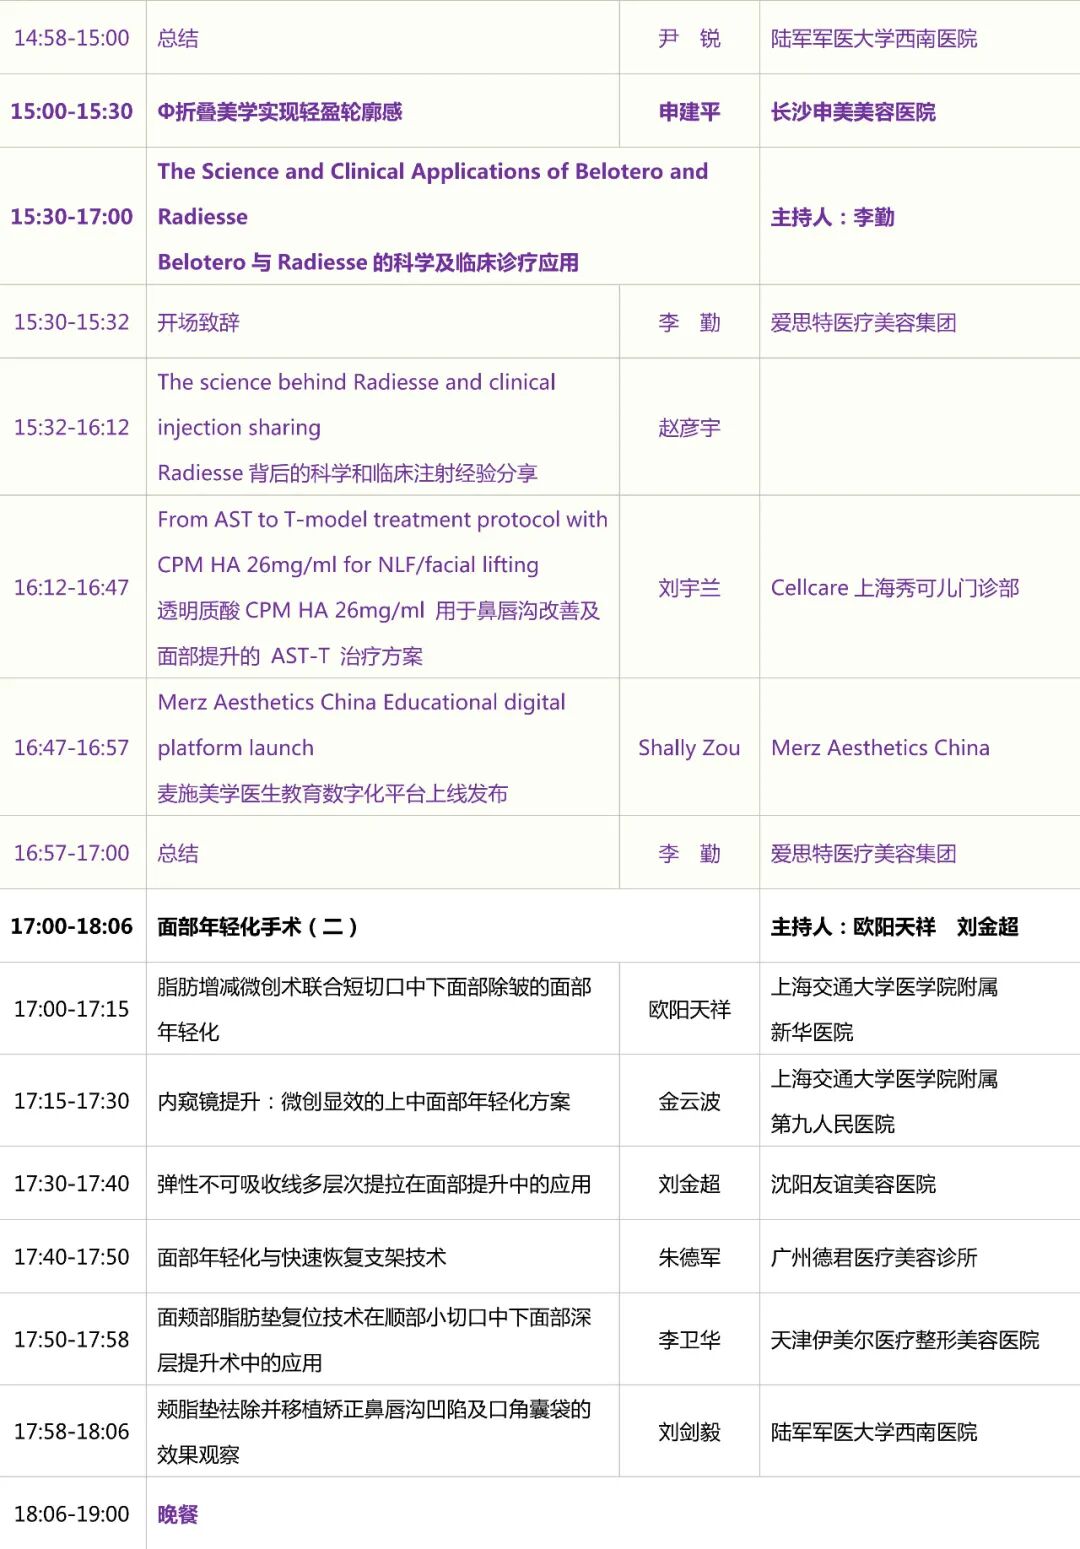Open 面部年轻化手术（二） section header
Screen dimensions: 1080x1549
pos(260,927)
